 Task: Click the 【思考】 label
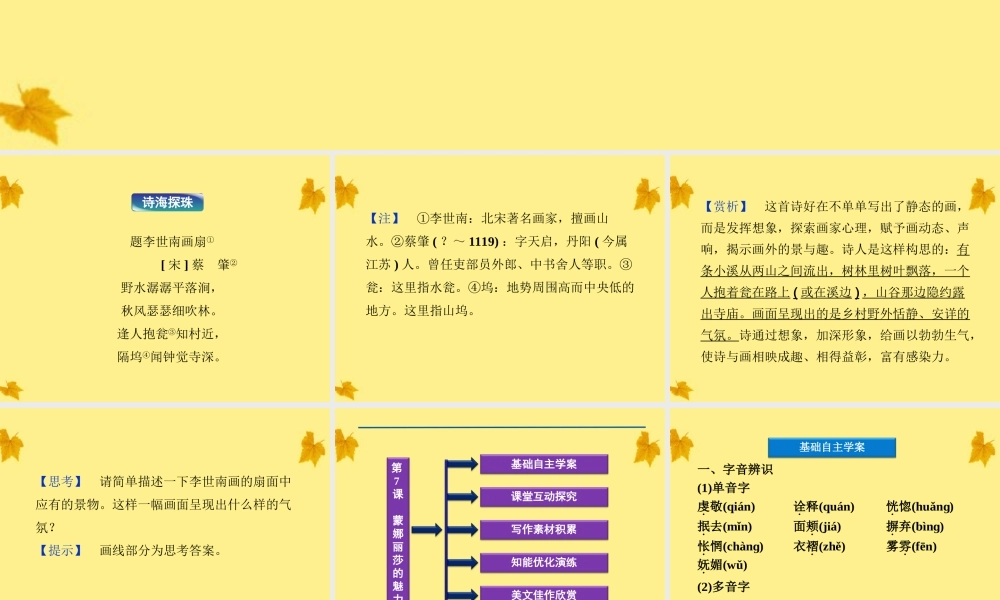click(x=61, y=481)
